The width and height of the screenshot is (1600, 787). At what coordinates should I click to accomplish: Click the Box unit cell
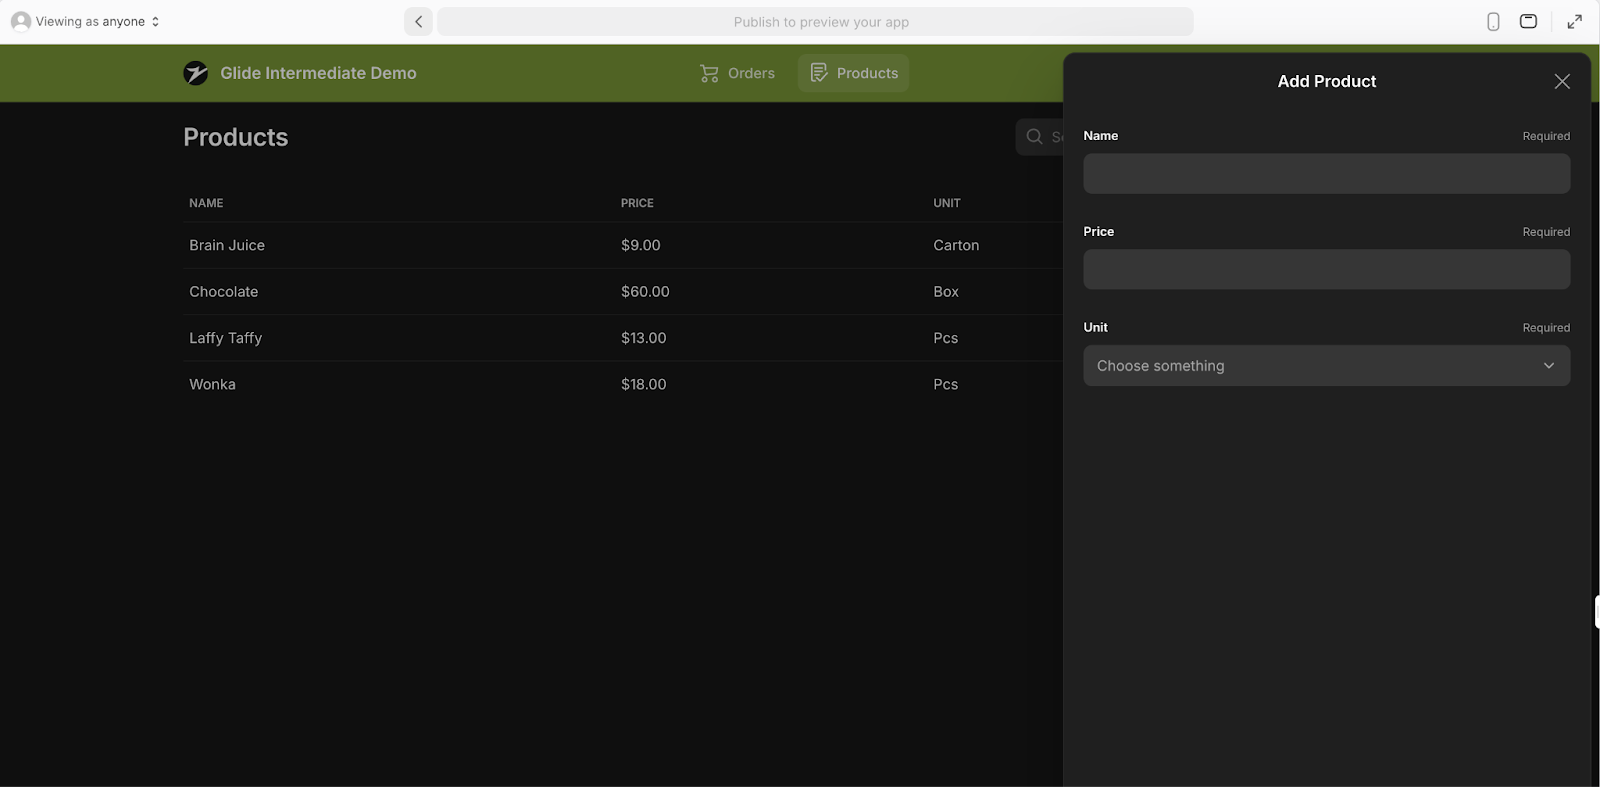946,291
